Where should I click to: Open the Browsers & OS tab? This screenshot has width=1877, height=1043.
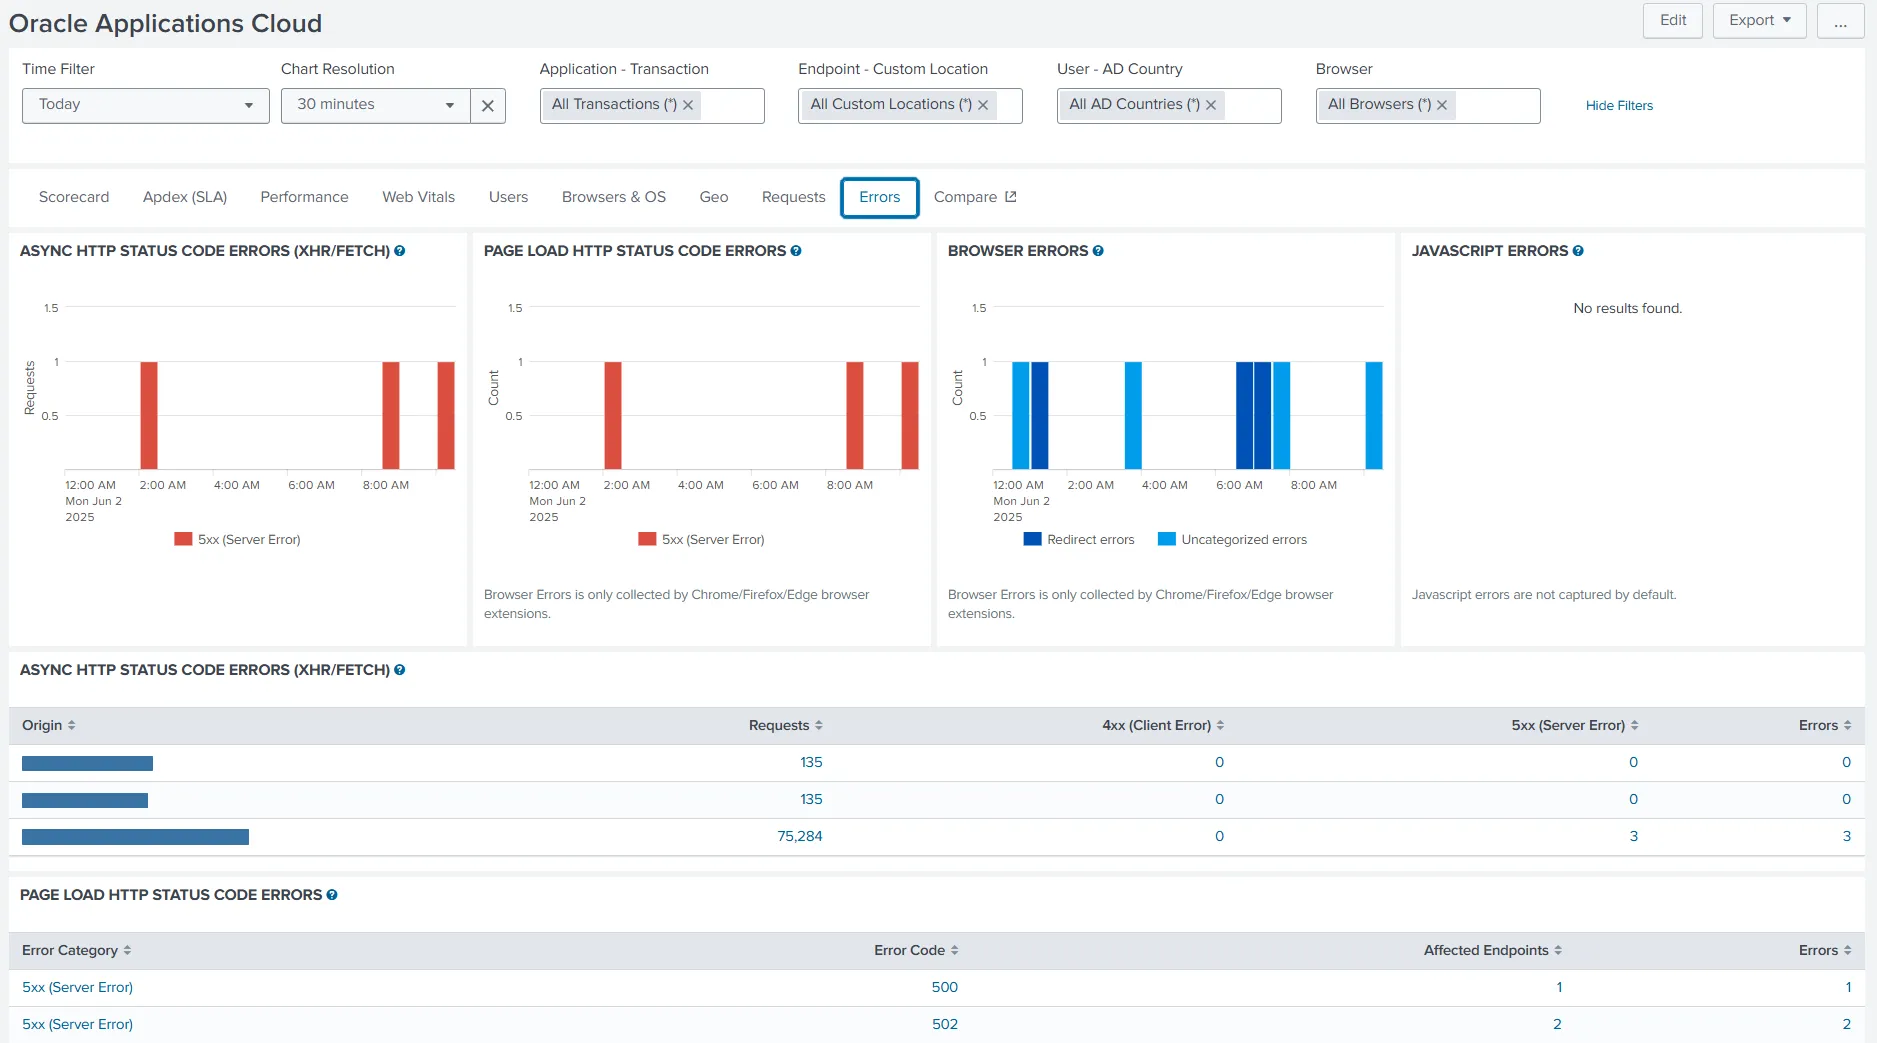coord(614,197)
